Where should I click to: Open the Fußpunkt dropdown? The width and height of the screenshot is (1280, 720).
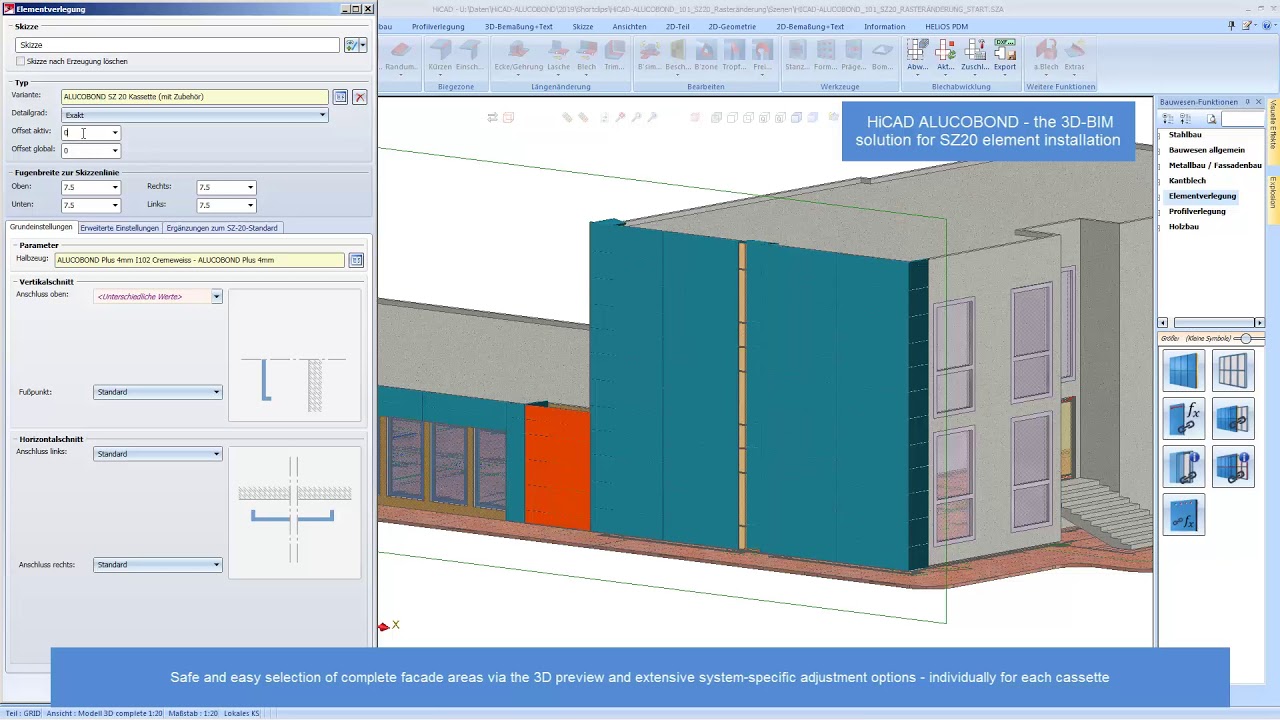point(158,392)
